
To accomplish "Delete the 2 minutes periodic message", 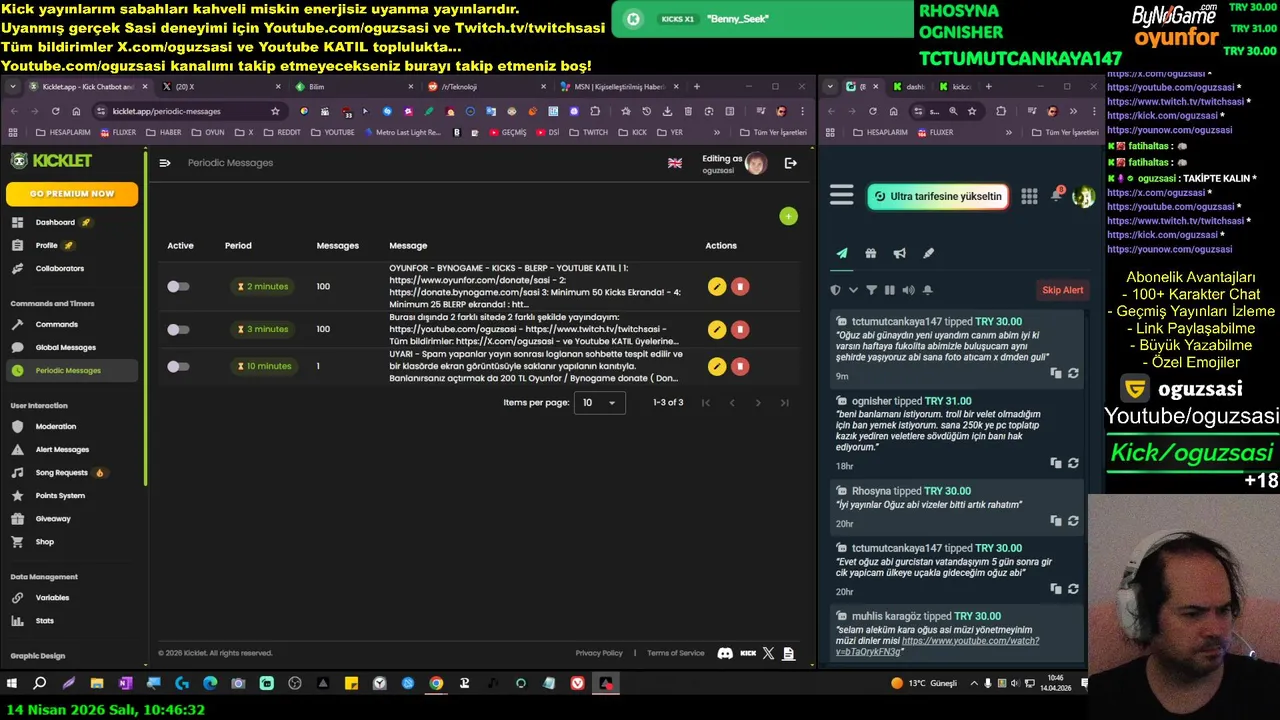I will point(740,287).
